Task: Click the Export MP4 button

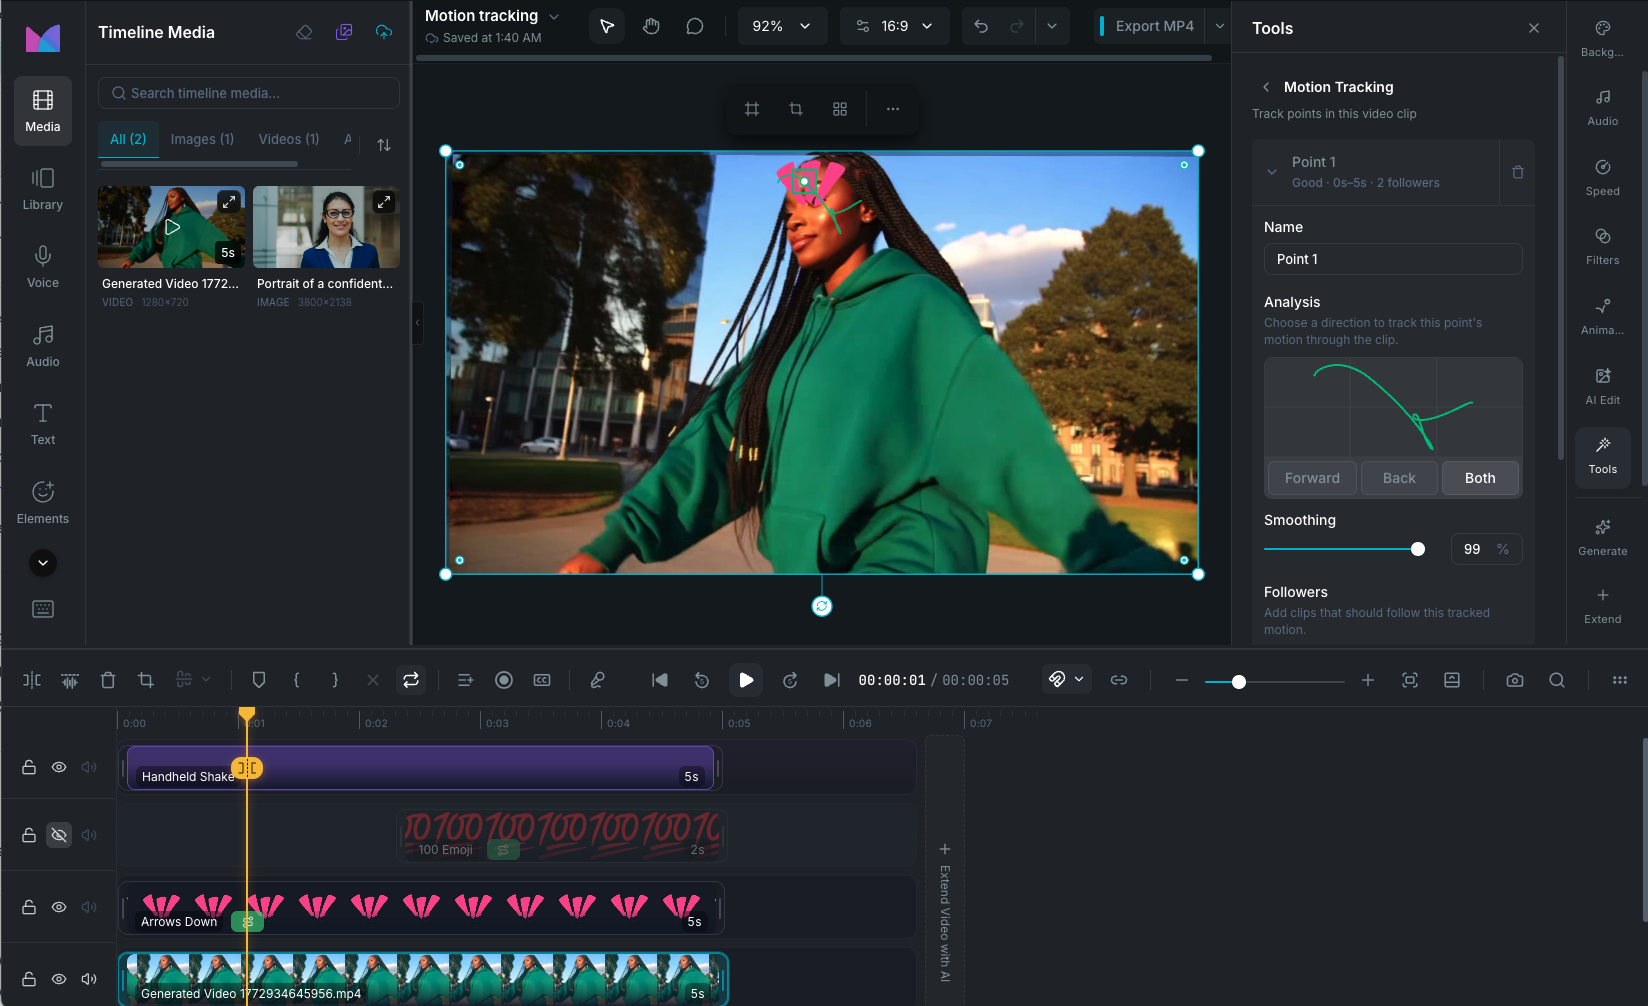Action: (x=1148, y=25)
